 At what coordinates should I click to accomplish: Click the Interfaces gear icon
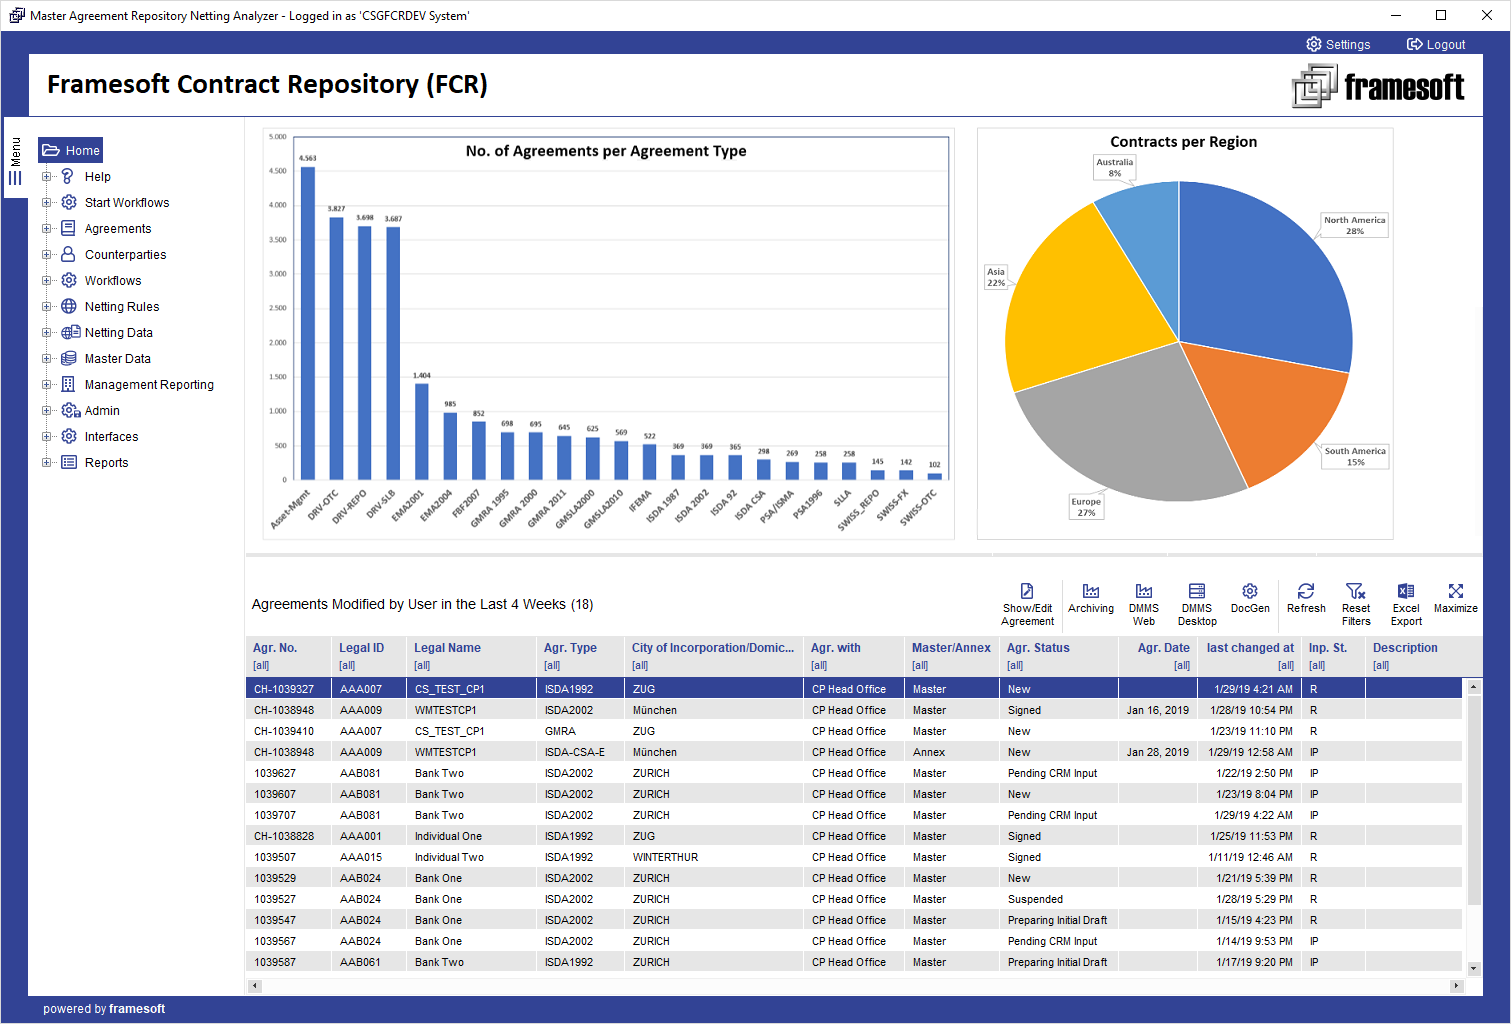69,436
